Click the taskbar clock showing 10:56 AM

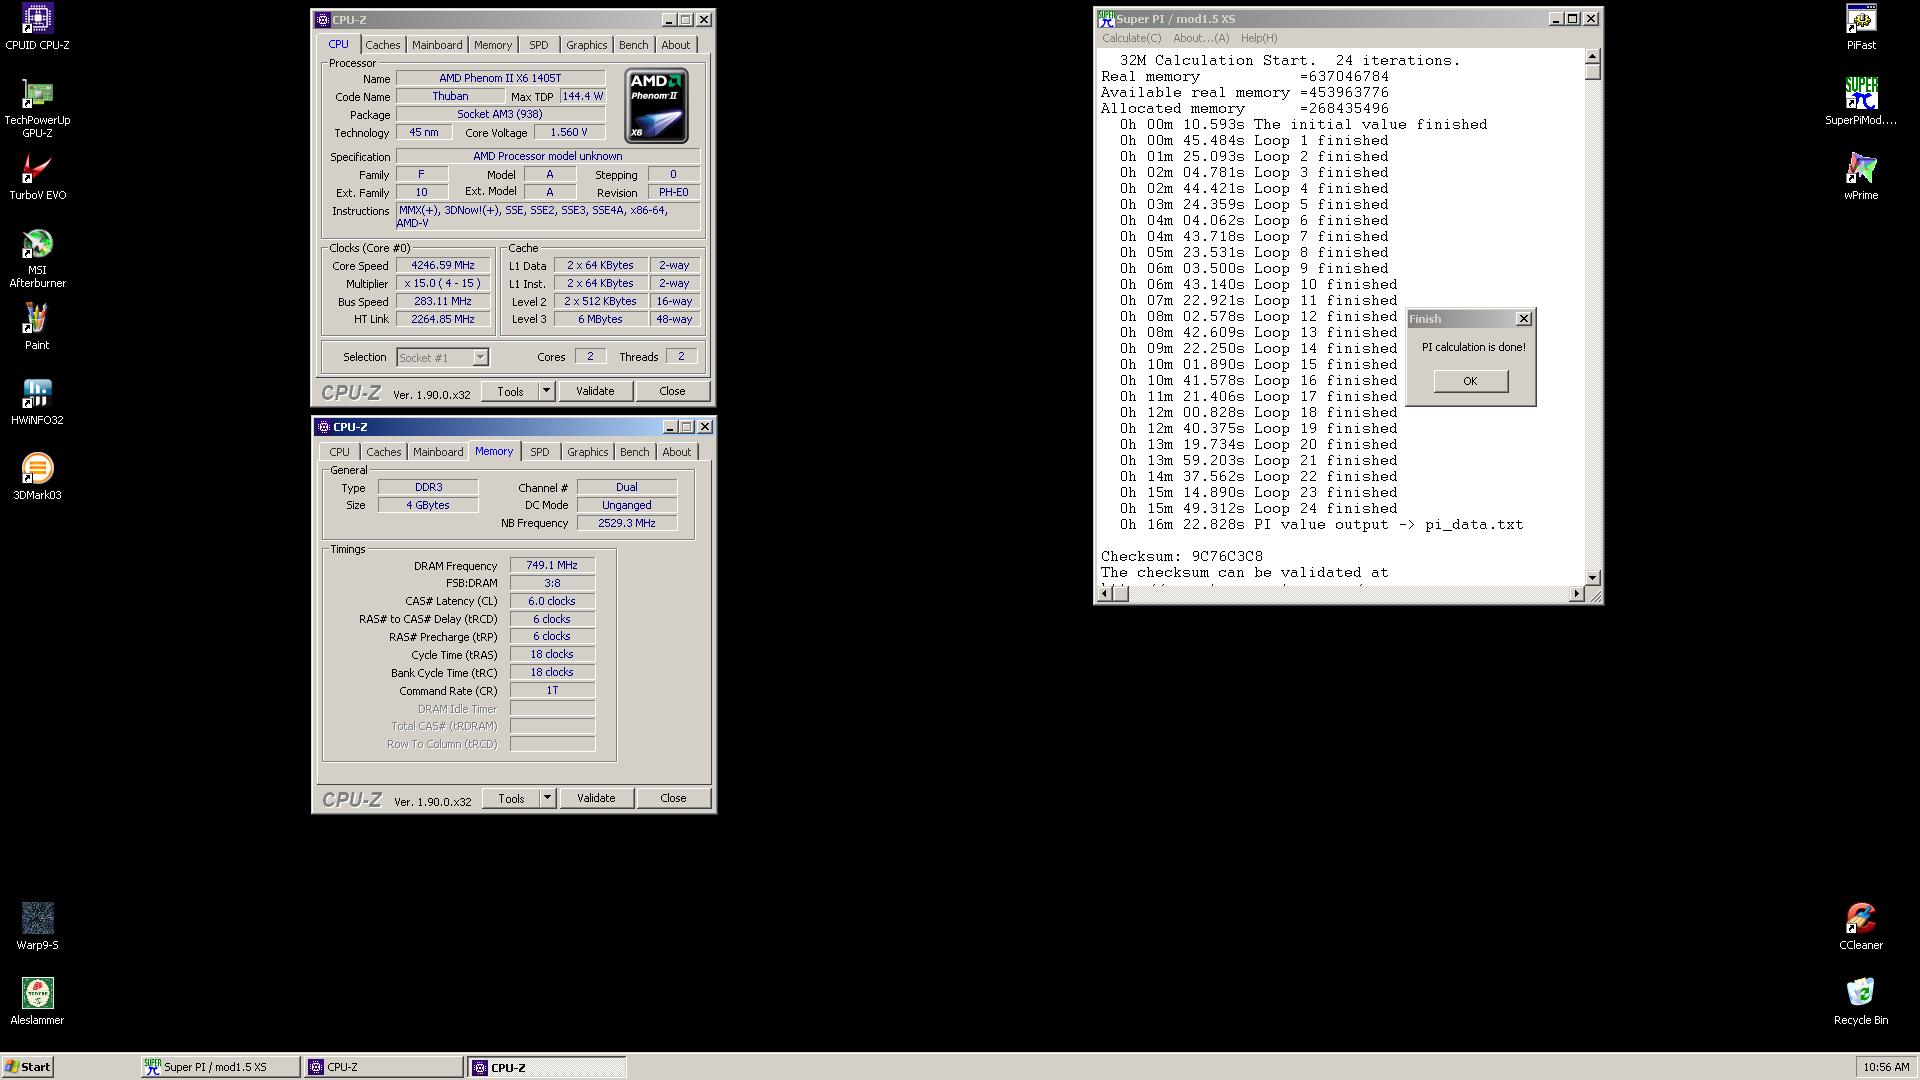1886,1067
